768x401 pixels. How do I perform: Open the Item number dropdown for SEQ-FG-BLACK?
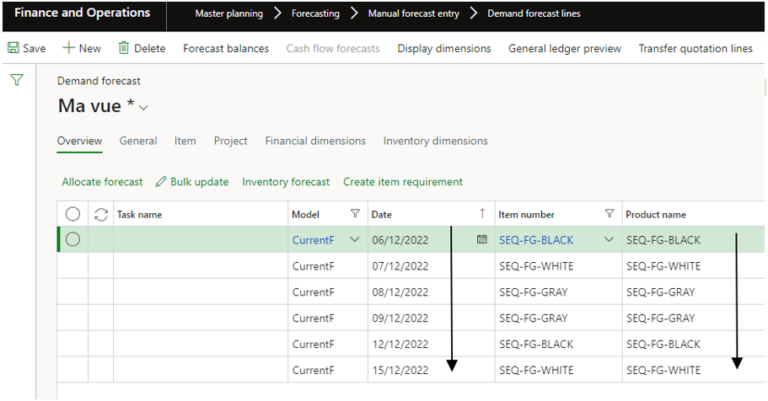coord(608,240)
